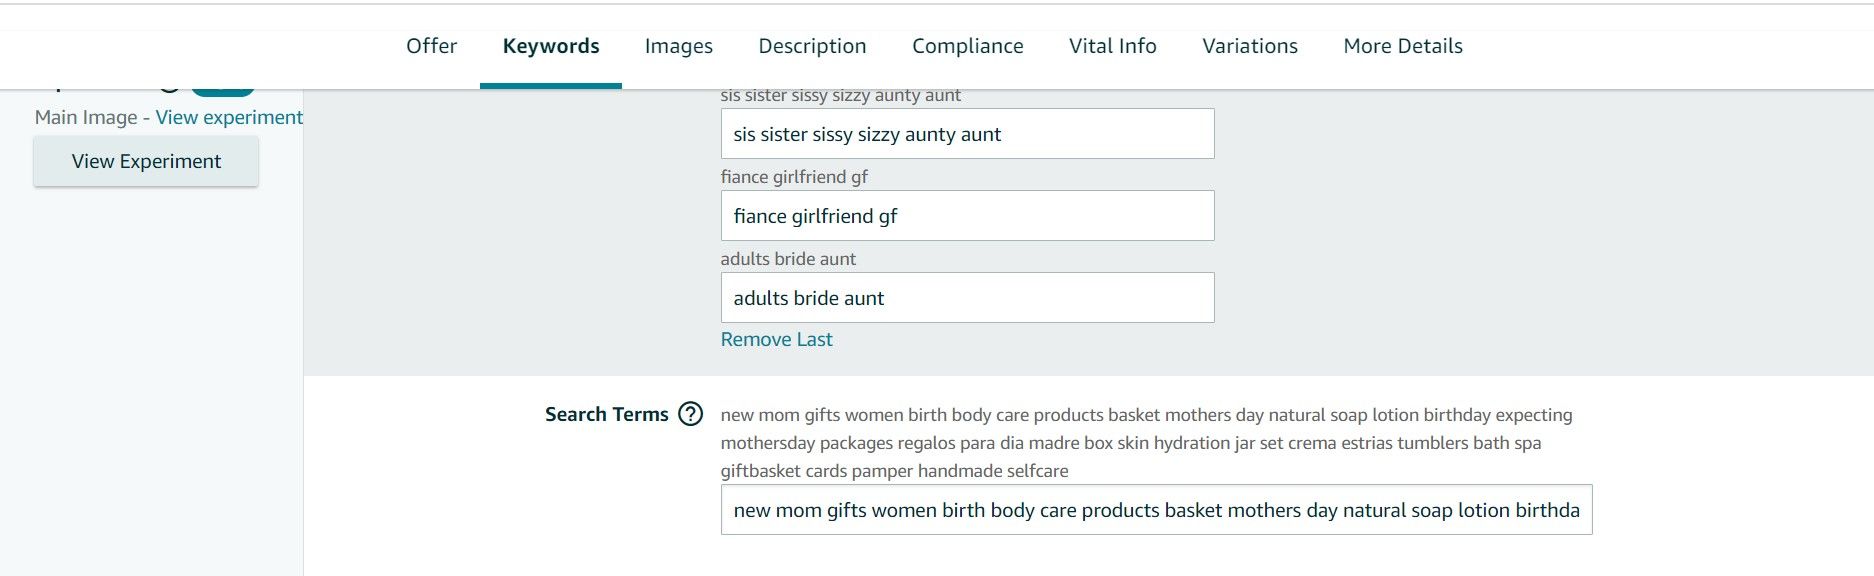Open the Variations tab
1874x576 pixels.
[1250, 46]
